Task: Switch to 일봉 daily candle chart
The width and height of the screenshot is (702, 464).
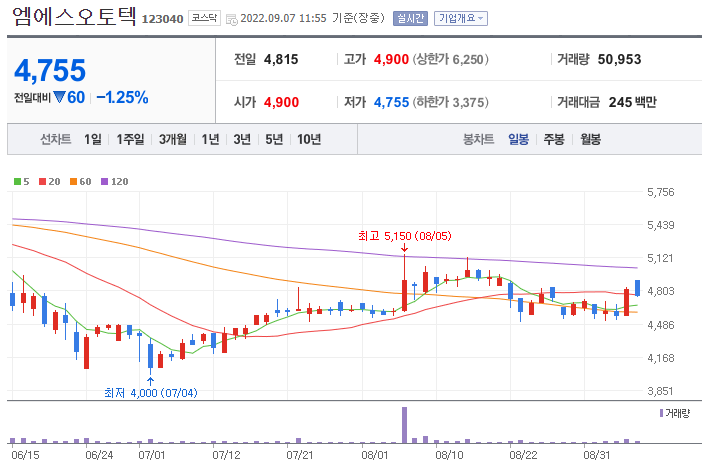Action: coord(518,139)
